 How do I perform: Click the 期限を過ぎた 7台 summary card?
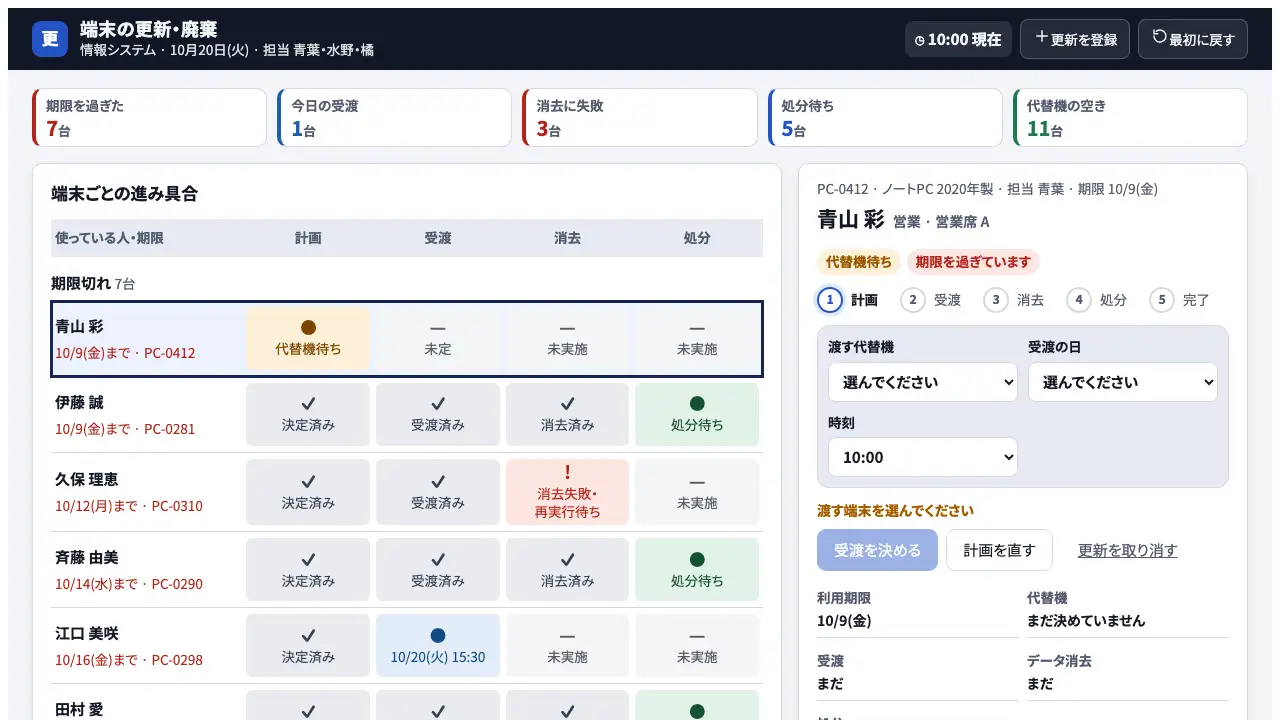[150, 118]
